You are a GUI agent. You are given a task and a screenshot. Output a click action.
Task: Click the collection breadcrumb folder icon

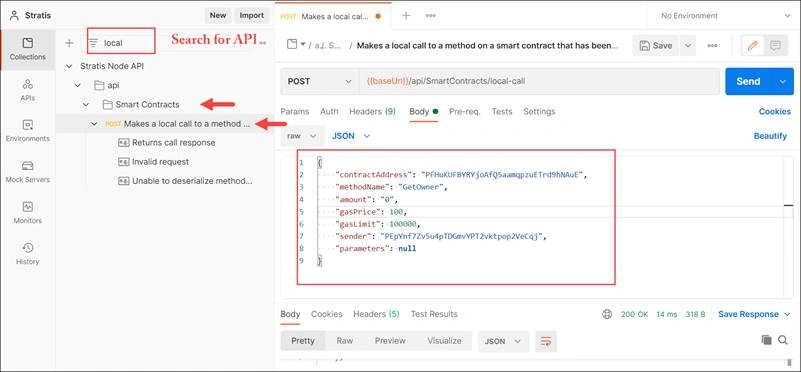pyautogui.click(x=292, y=44)
